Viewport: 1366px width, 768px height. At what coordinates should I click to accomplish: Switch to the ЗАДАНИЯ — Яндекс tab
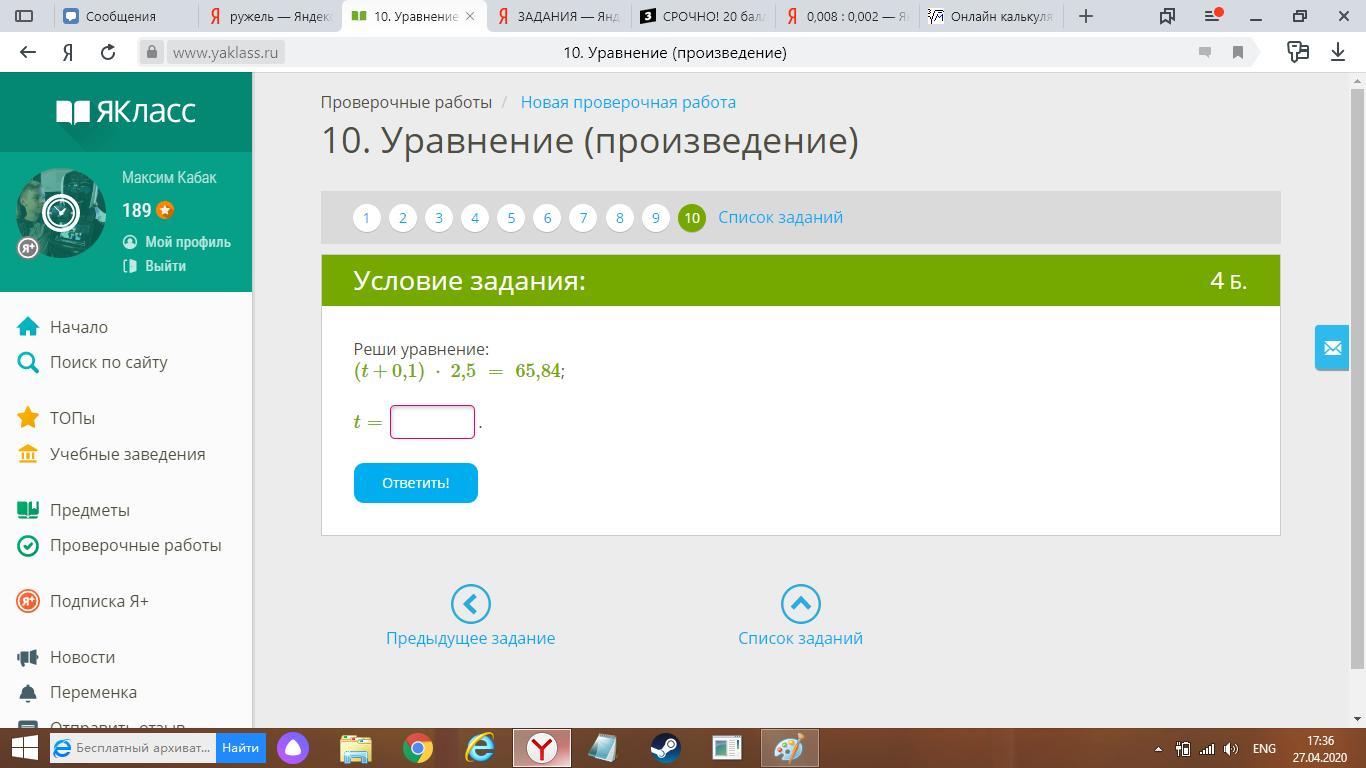(558, 16)
